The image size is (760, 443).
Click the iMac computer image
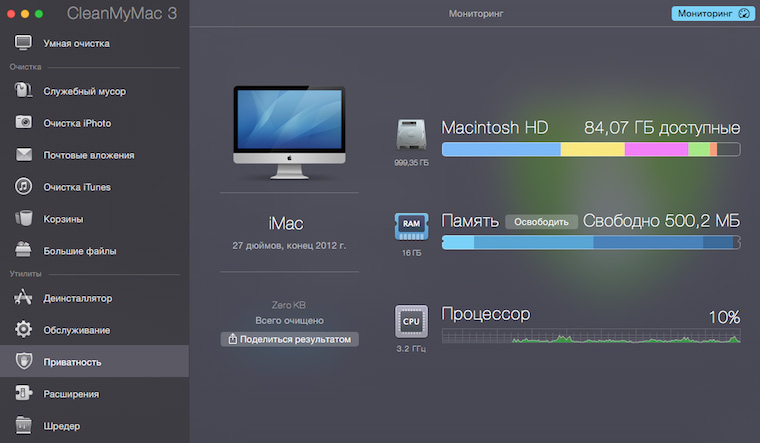289,132
